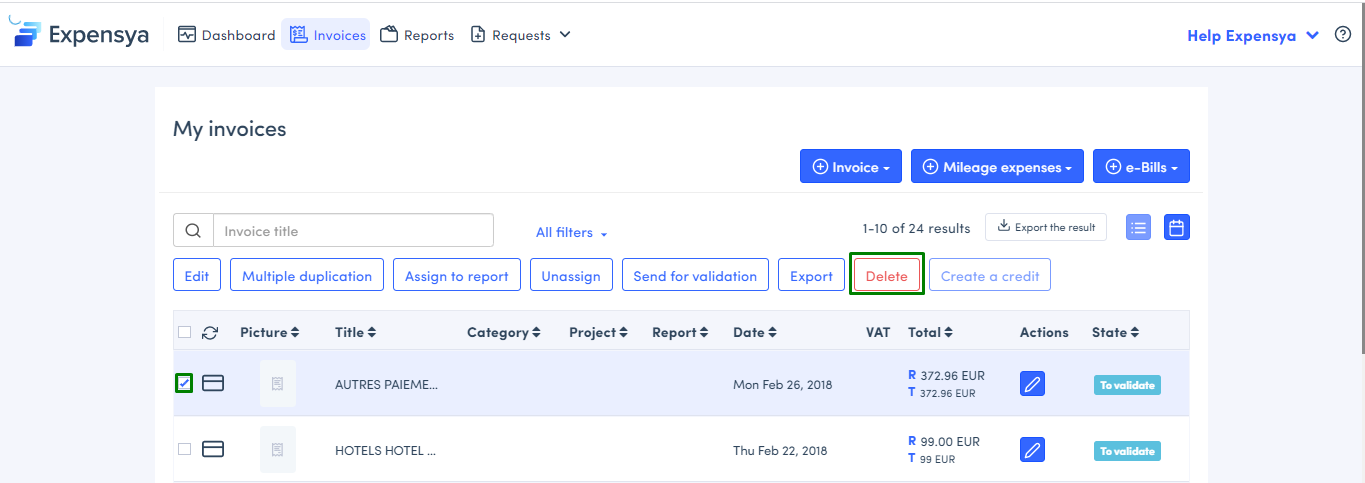Click the Expensya logo
Image resolution: width=1365 pixels, height=483 pixels.
[x=80, y=34]
